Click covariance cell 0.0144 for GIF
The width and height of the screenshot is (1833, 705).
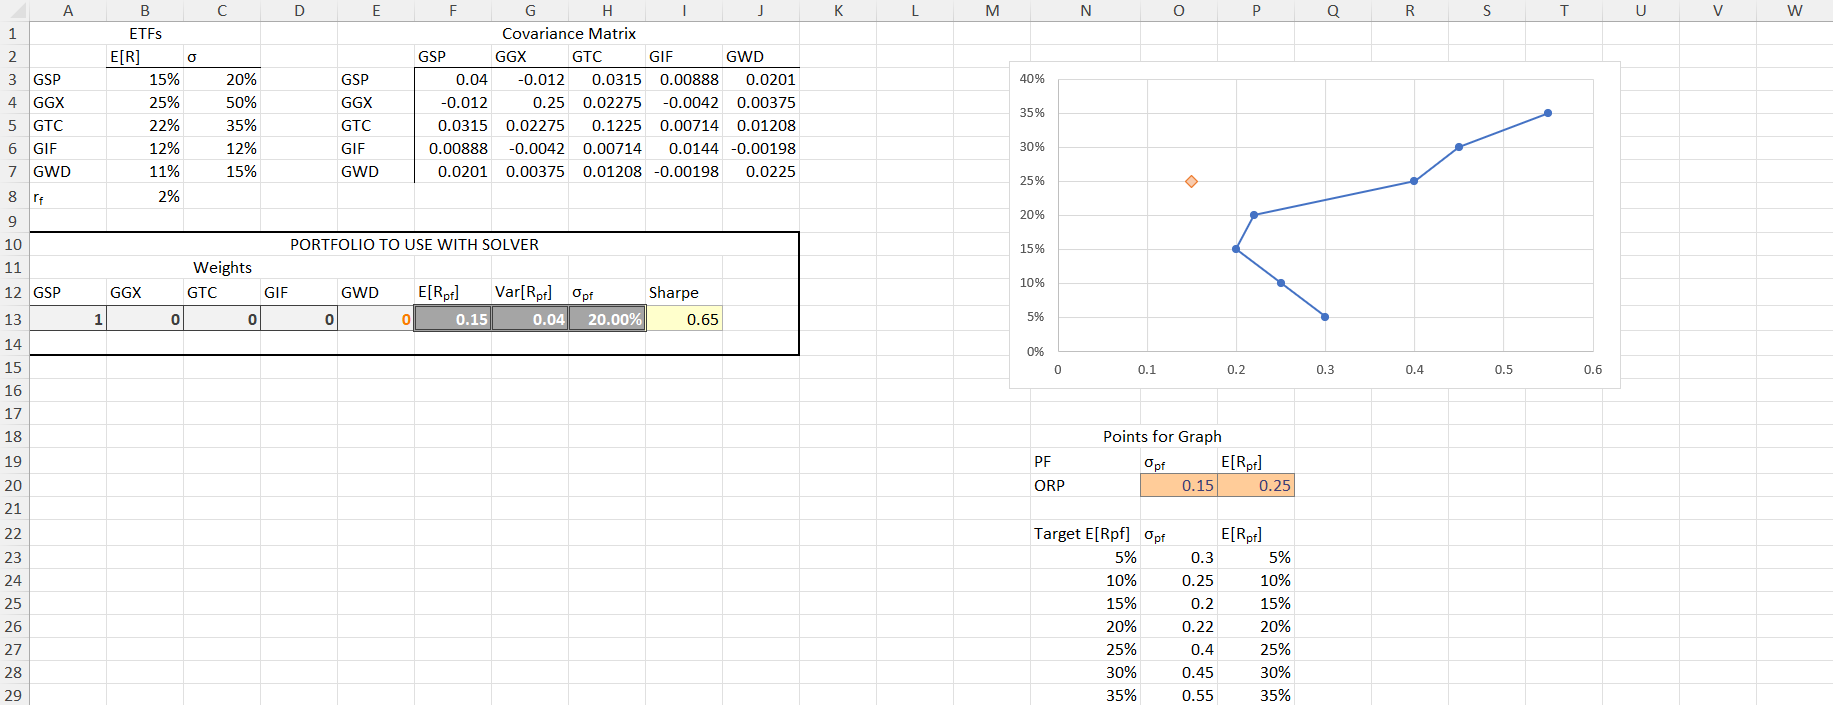pos(684,148)
